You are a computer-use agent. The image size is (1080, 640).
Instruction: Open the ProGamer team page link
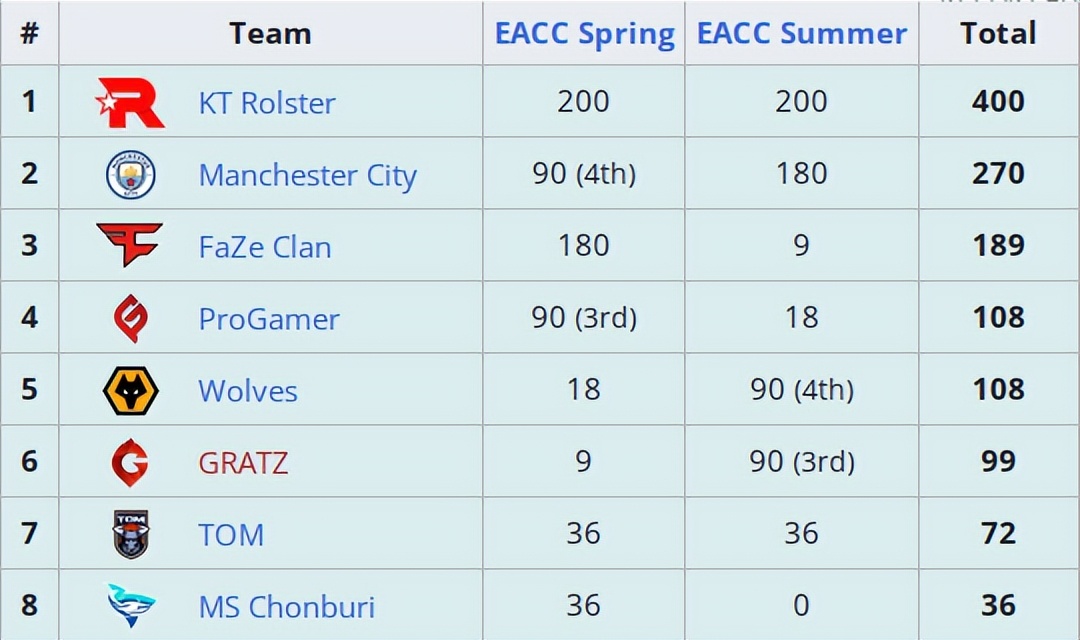click(x=269, y=319)
